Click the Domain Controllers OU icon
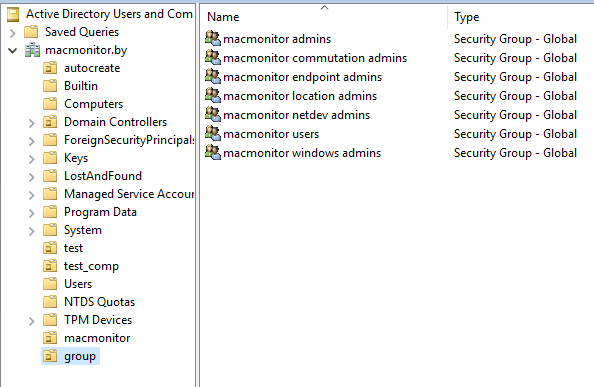 click(x=50, y=122)
